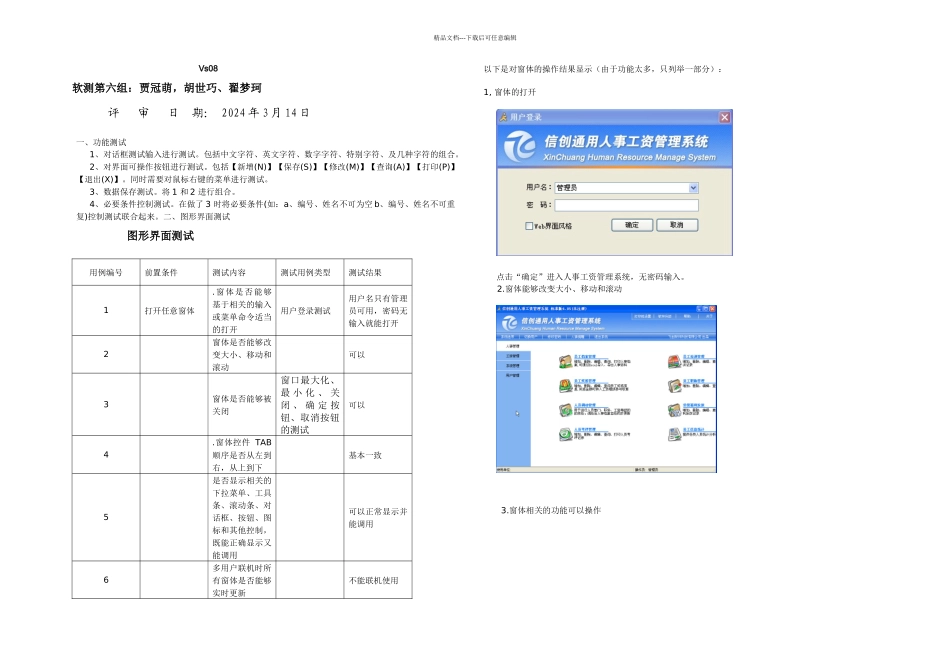The image size is (950, 672).
Task: Click the caption 1, 窗体的打开
Action: (510, 92)
